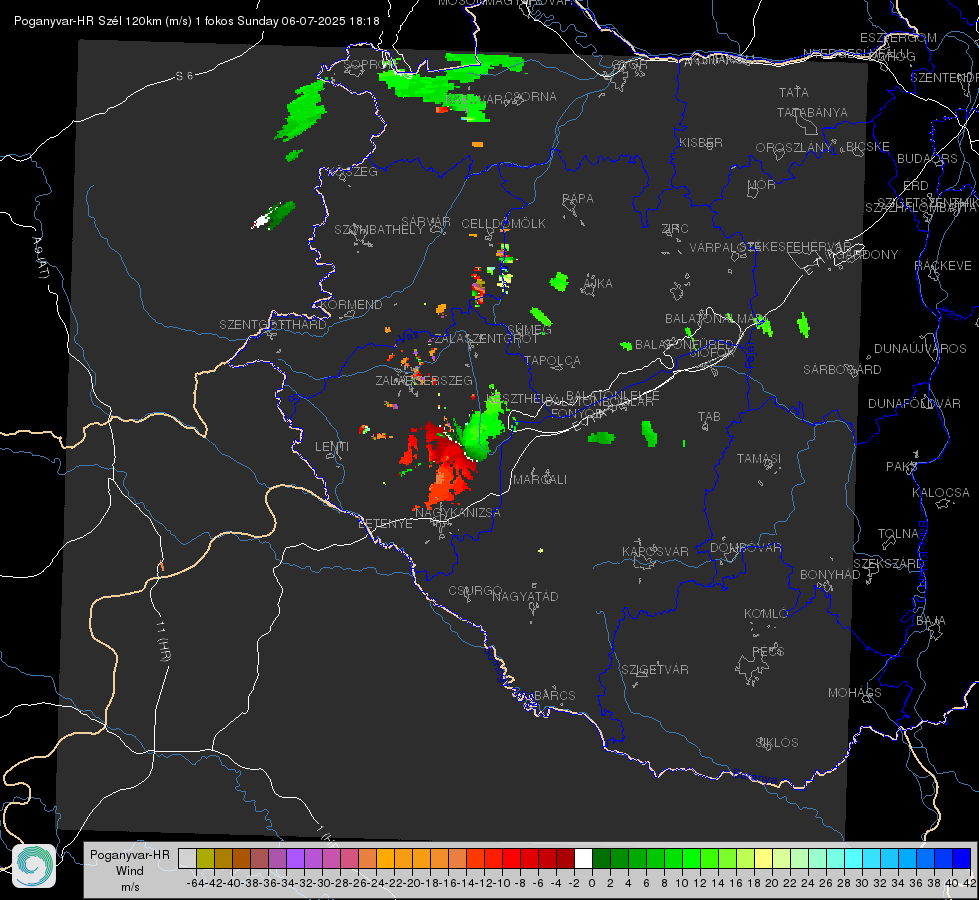This screenshot has width=979, height=900.
Task: Select the KORMEND town label
Action: click(x=352, y=305)
